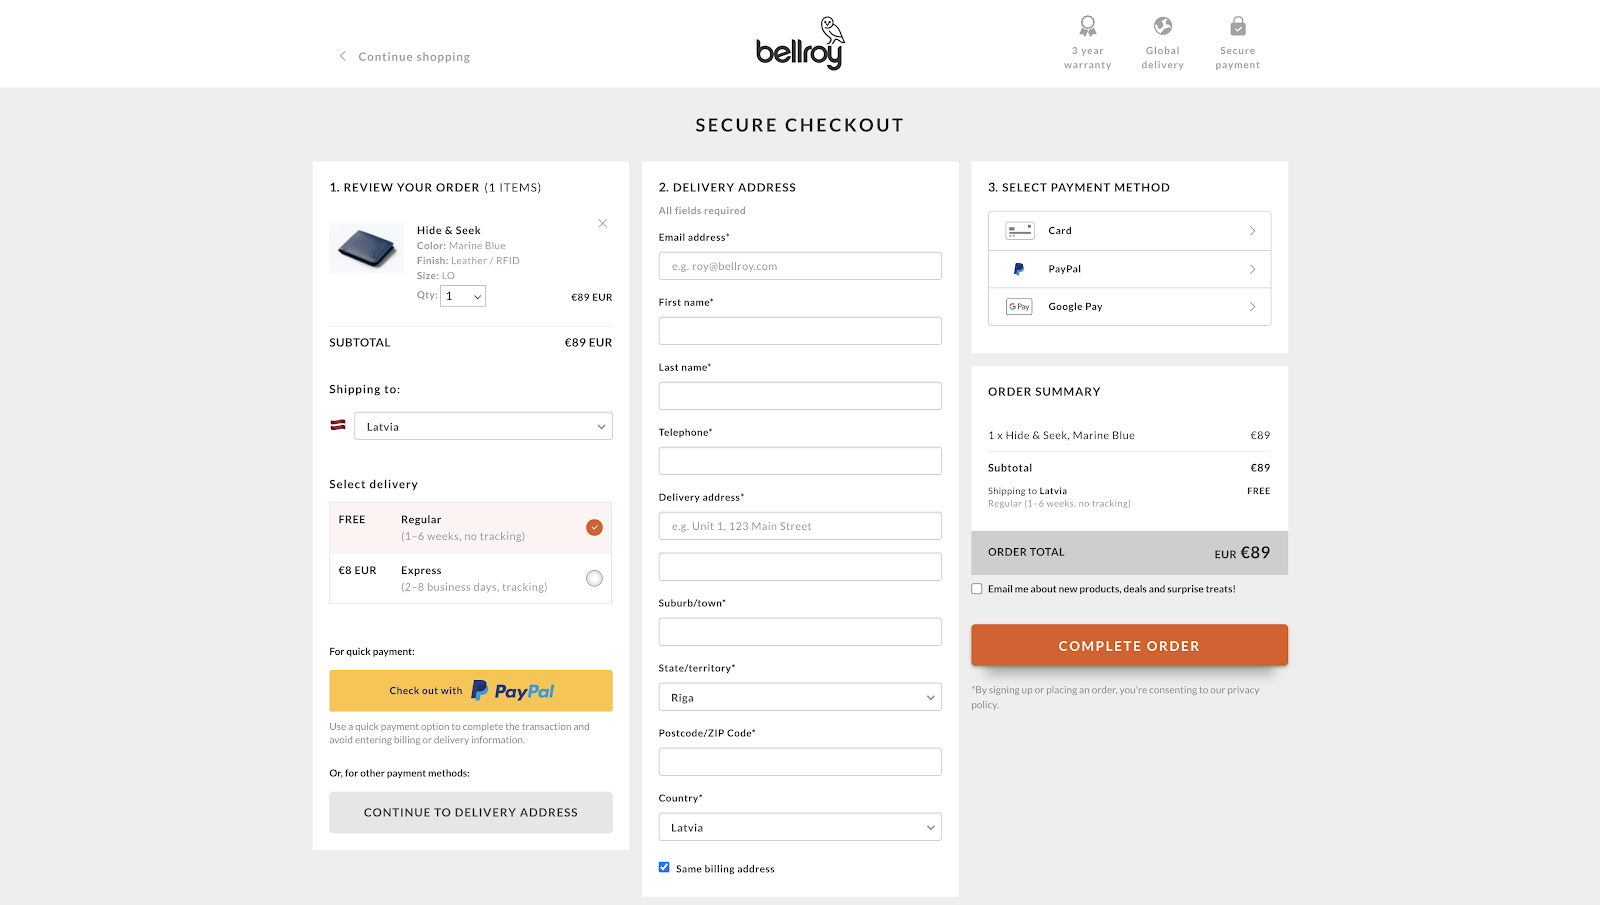The height and width of the screenshot is (905, 1600).
Task: Select the Card payment icon
Action: pyautogui.click(x=1019, y=229)
